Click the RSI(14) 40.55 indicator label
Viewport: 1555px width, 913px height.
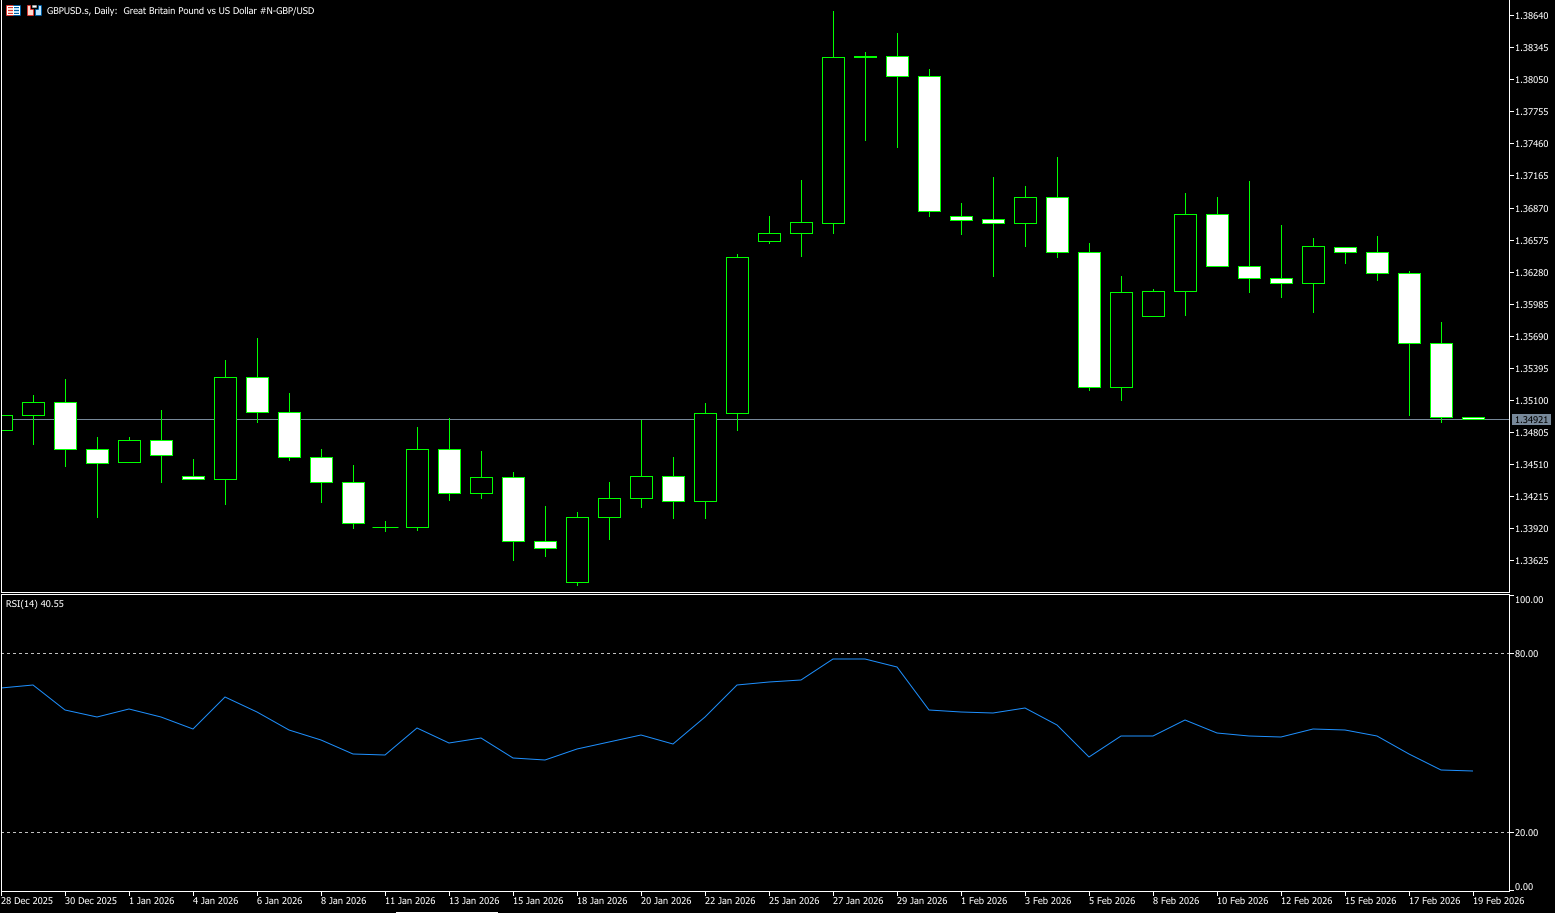tap(35, 604)
